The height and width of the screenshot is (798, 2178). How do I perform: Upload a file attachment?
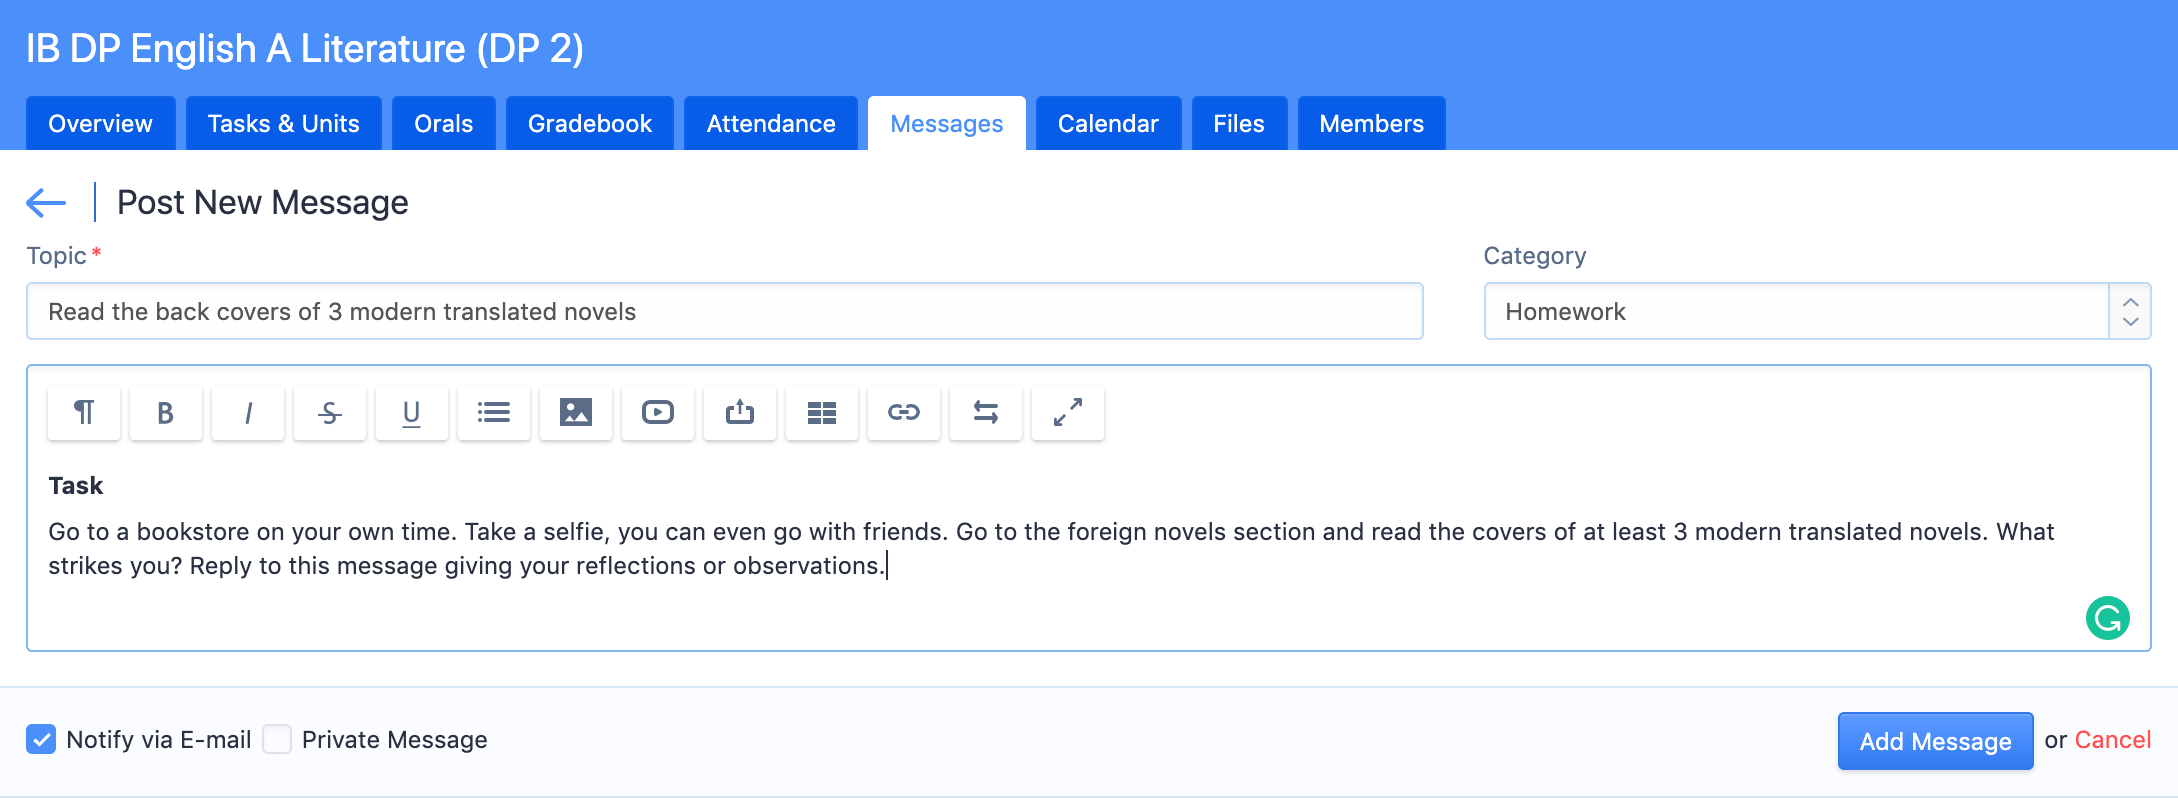tap(740, 412)
